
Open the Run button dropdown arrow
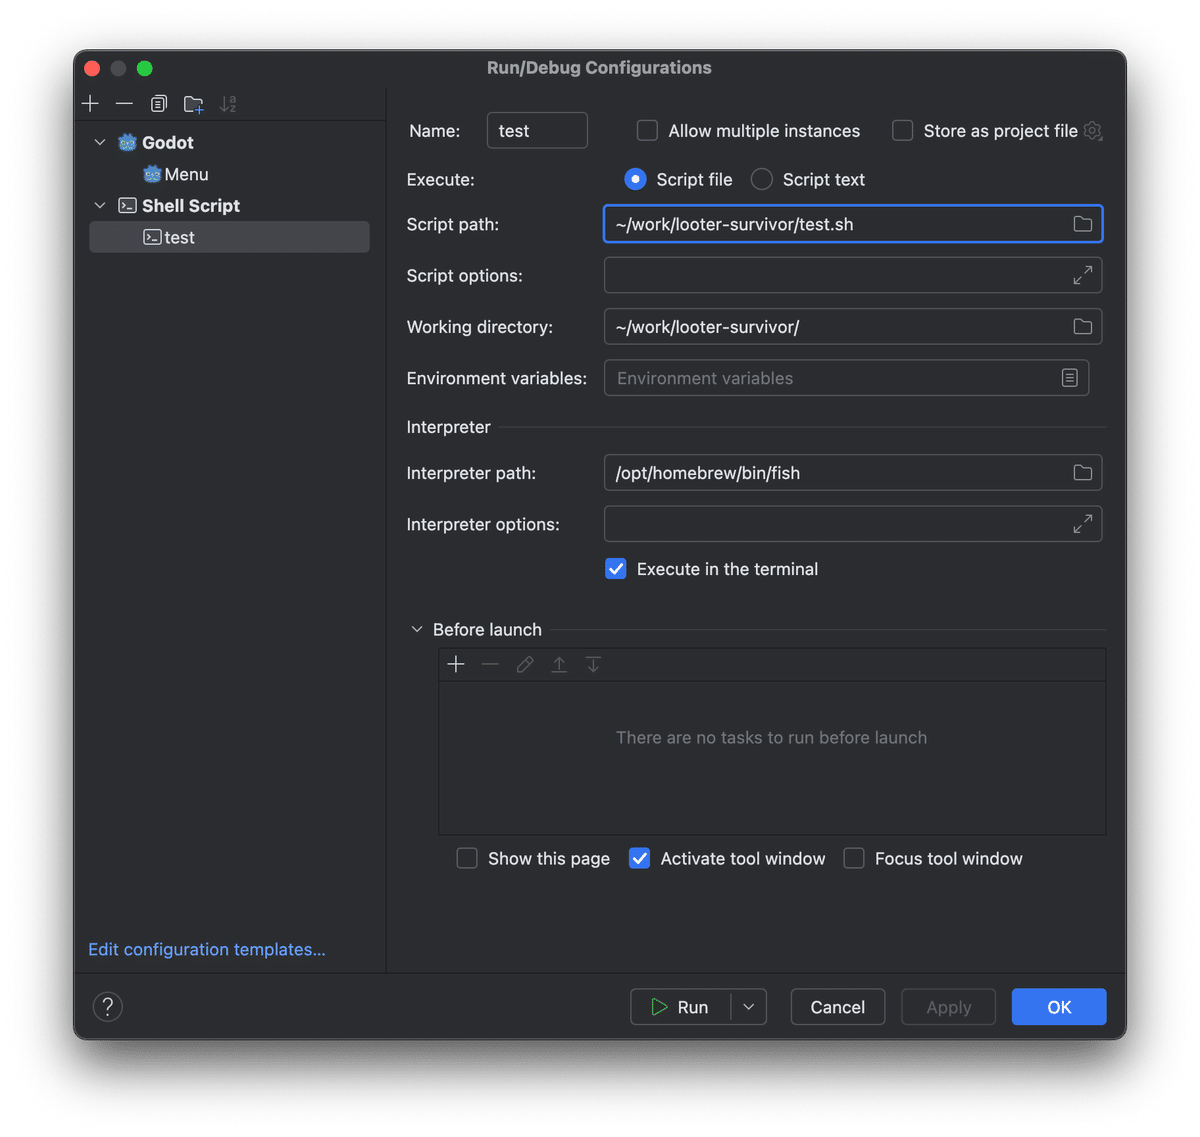(x=748, y=1007)
